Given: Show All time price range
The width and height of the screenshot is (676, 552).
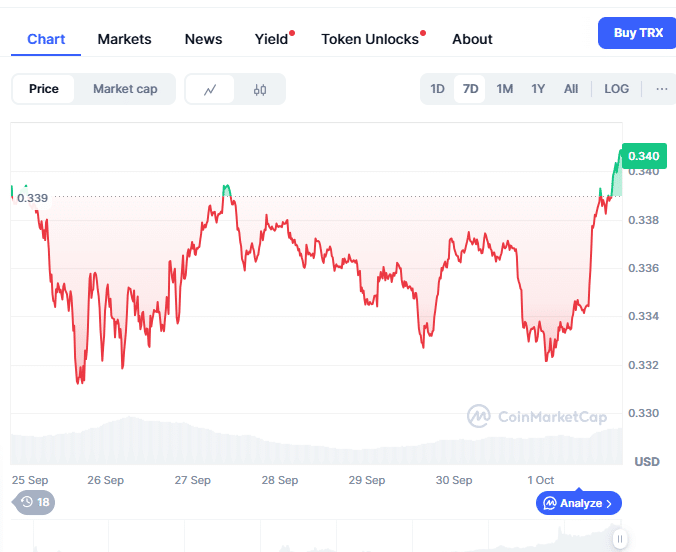Looking at the screenshot, I should coord(571,89).
